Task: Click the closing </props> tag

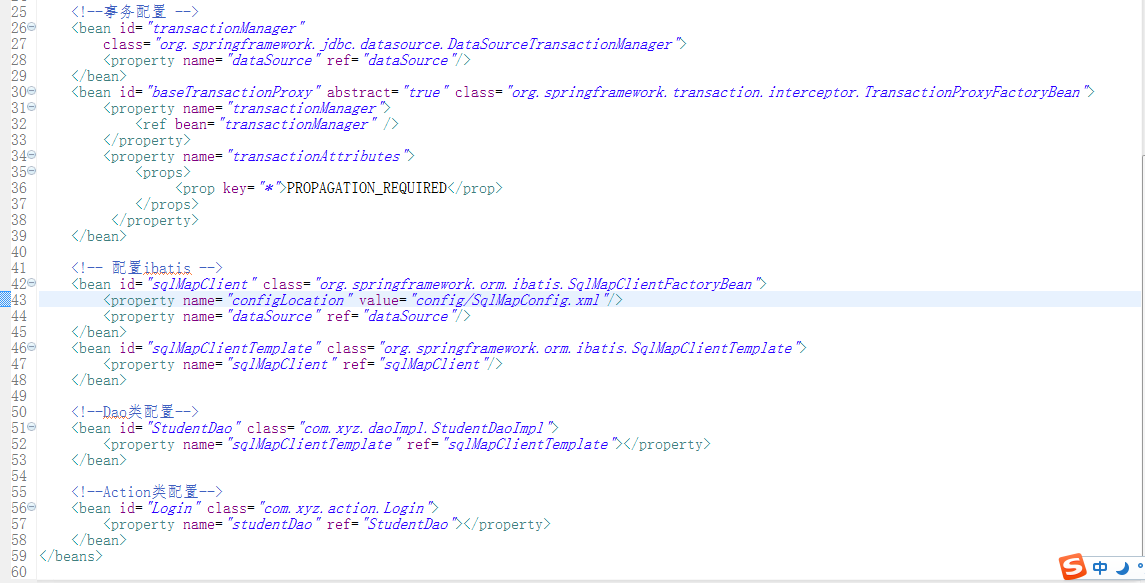Action: click(166, 205)
